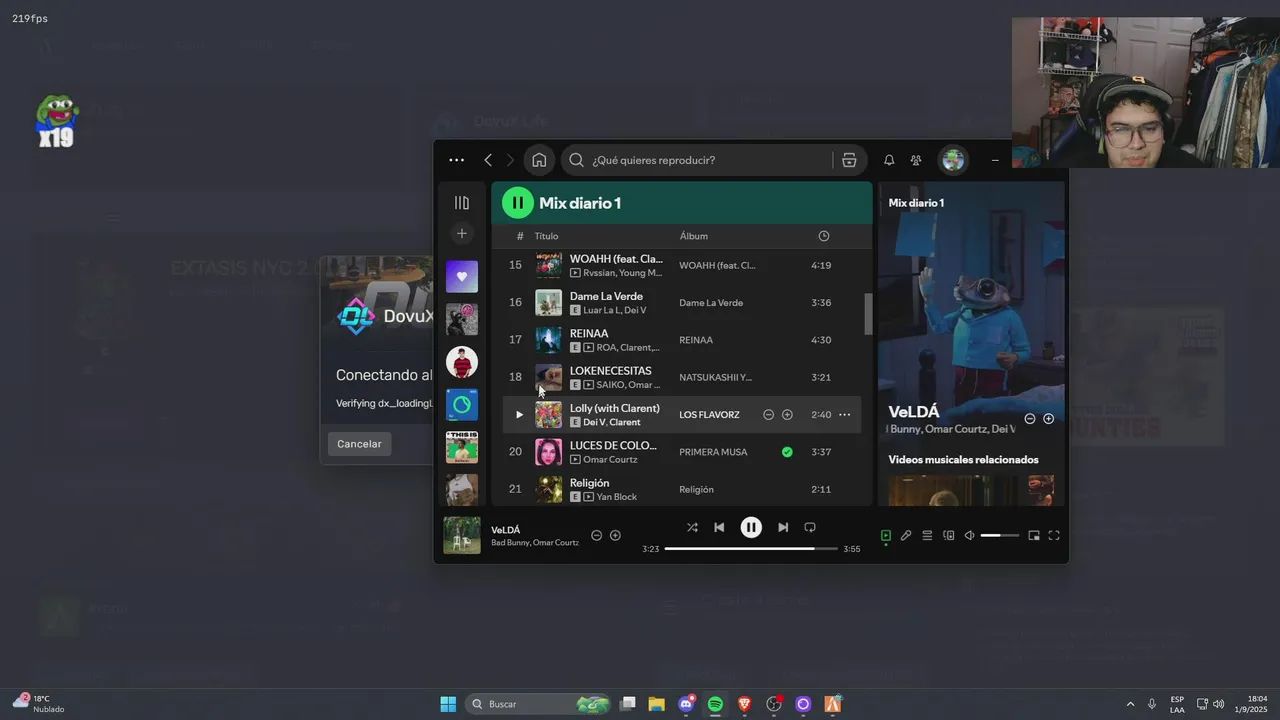Show lyrics with the microphone icon
1280x720 pixels.
pos(906,536)
